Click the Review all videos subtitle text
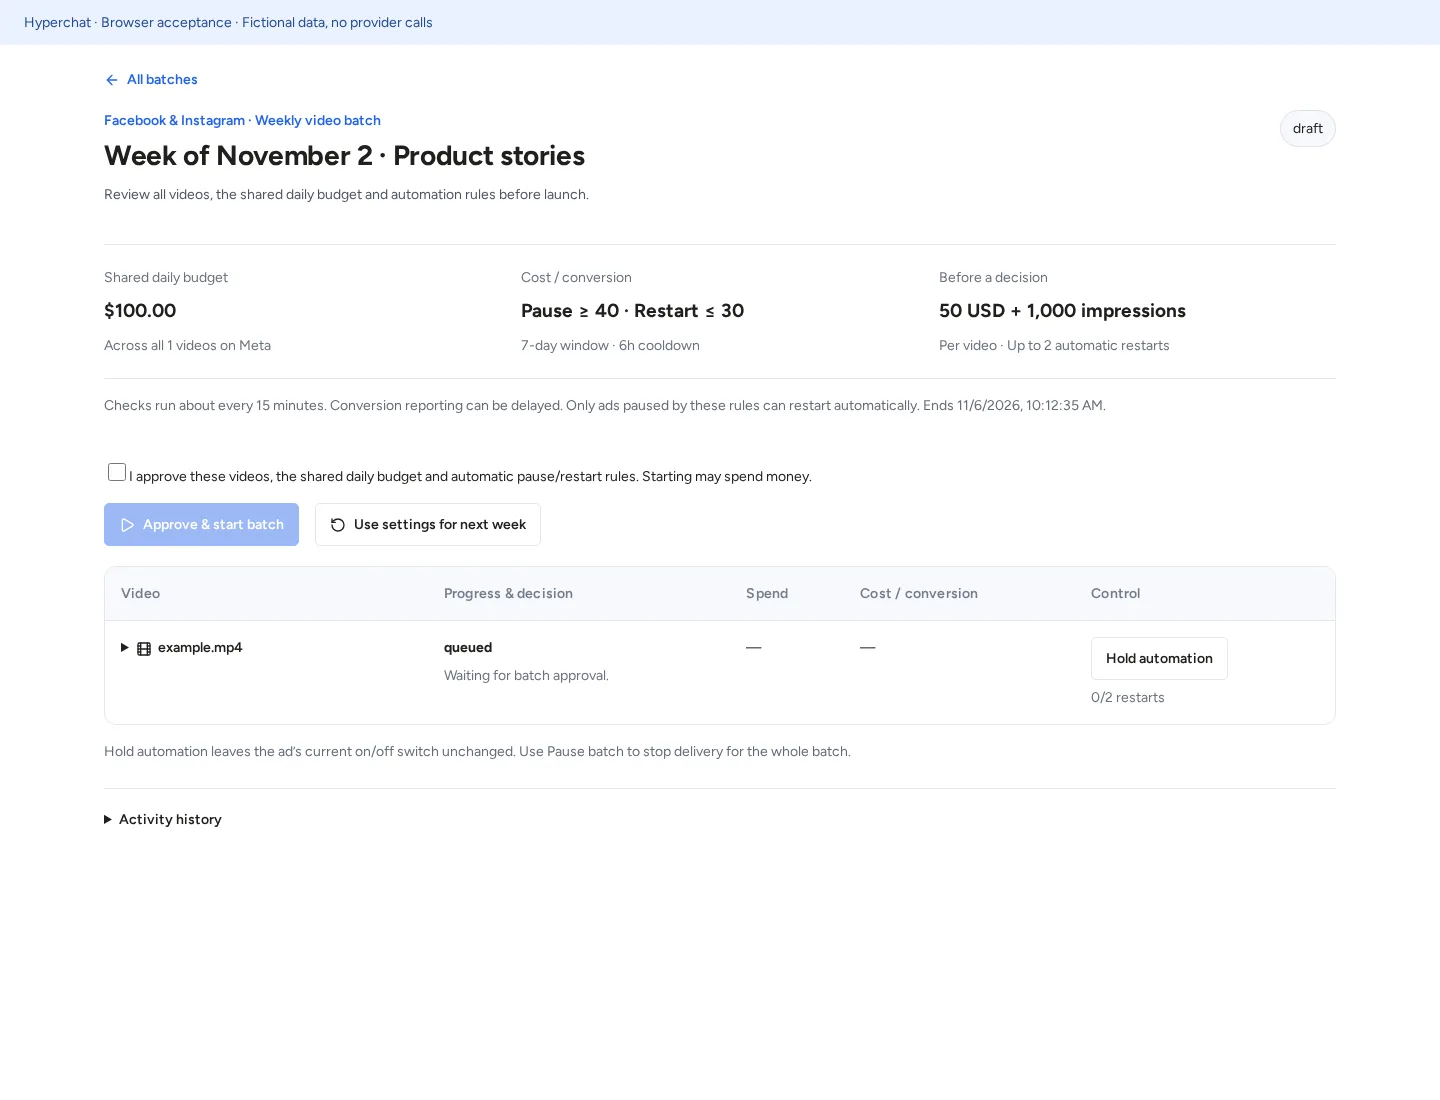This screenshot has width=1440, height=1100. point(346,195)
